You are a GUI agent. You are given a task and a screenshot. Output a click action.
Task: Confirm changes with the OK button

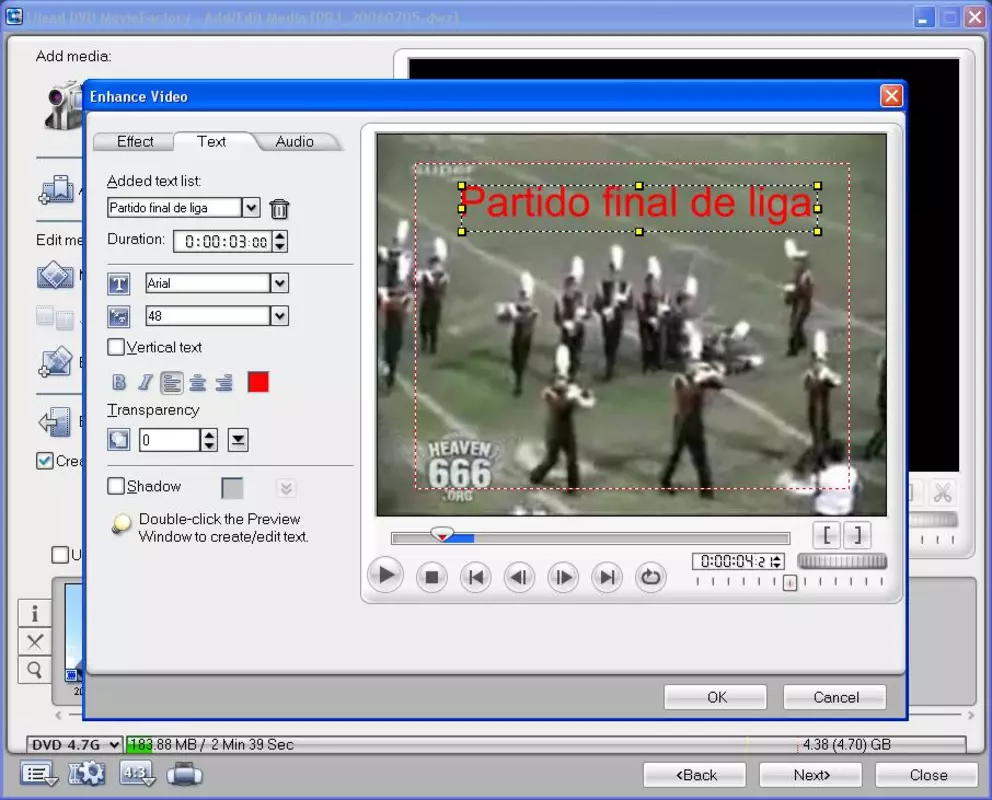click(716, 697)
